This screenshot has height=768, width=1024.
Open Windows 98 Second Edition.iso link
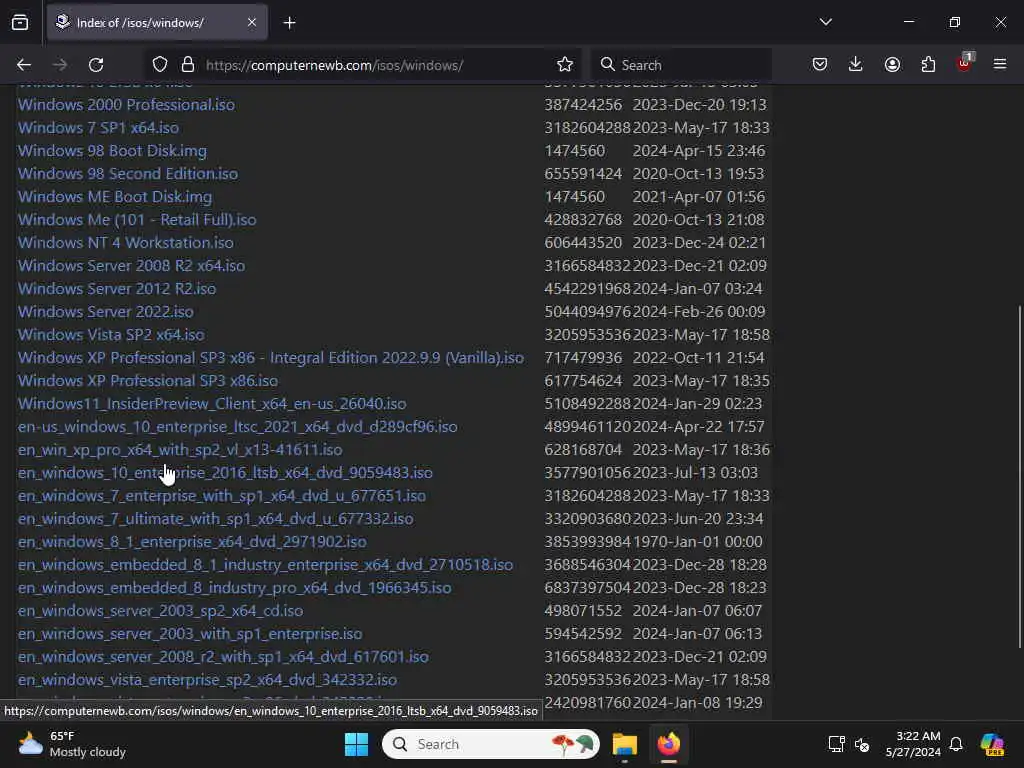(128, 174)
